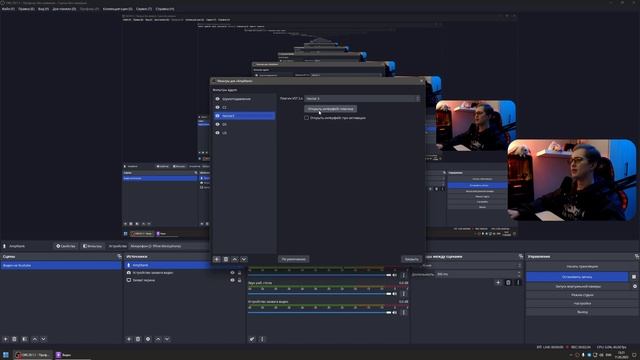The height and width of the screenshot is (360, 640).
Task: Open the Файл menu
Action: 8,9
